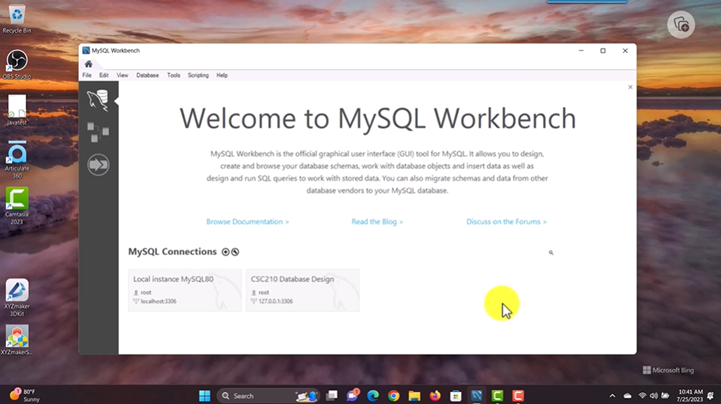Open the taskbar clock and date

(690, 396)
